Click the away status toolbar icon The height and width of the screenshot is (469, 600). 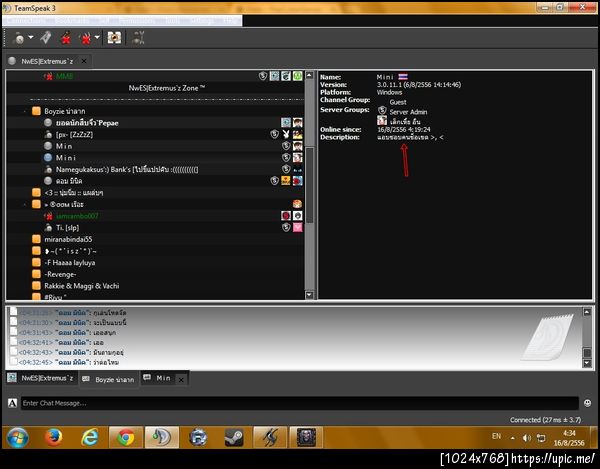(x=18, y=38)
